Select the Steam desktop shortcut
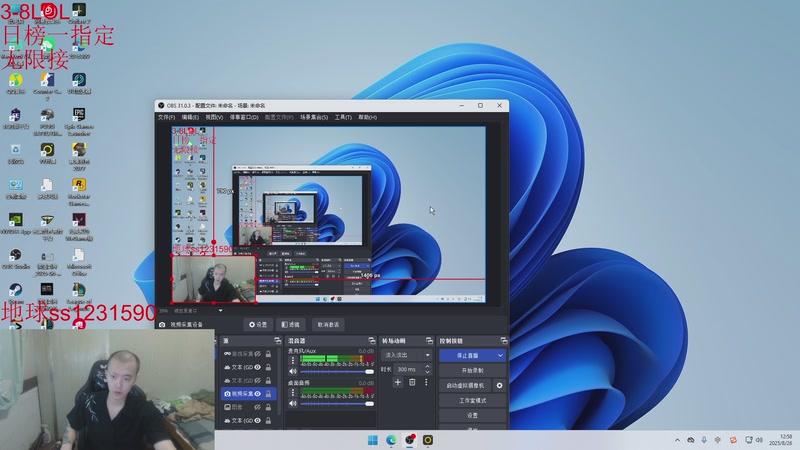Screen dimensions: 800x450 tap(16, 293)
